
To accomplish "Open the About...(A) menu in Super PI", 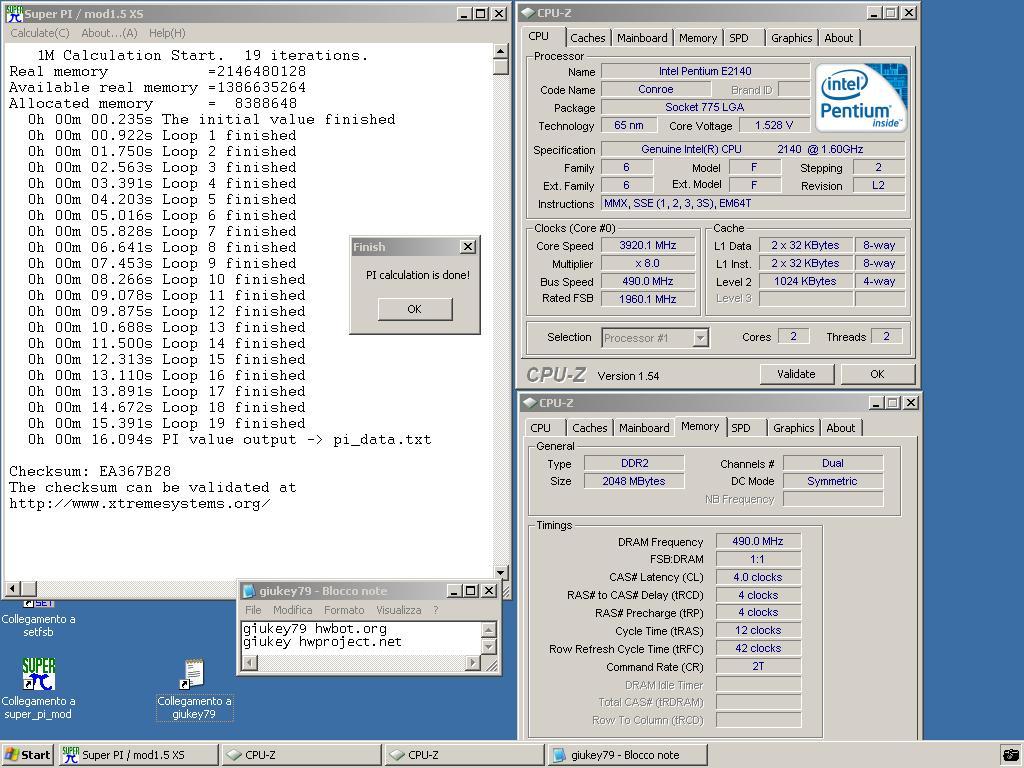I will pos(109,33).
